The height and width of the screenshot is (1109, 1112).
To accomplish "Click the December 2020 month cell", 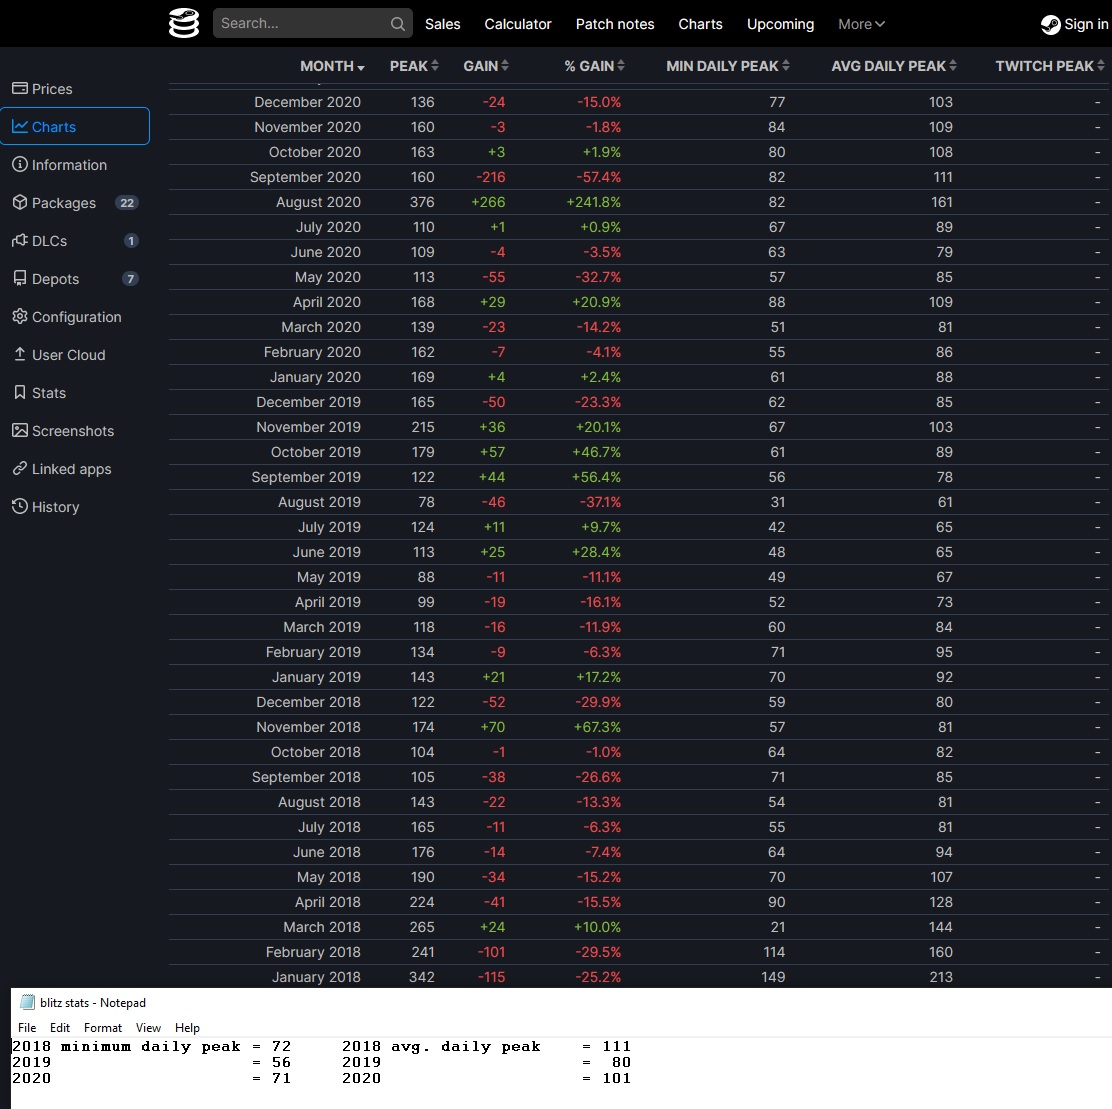I will coord(307,102).
